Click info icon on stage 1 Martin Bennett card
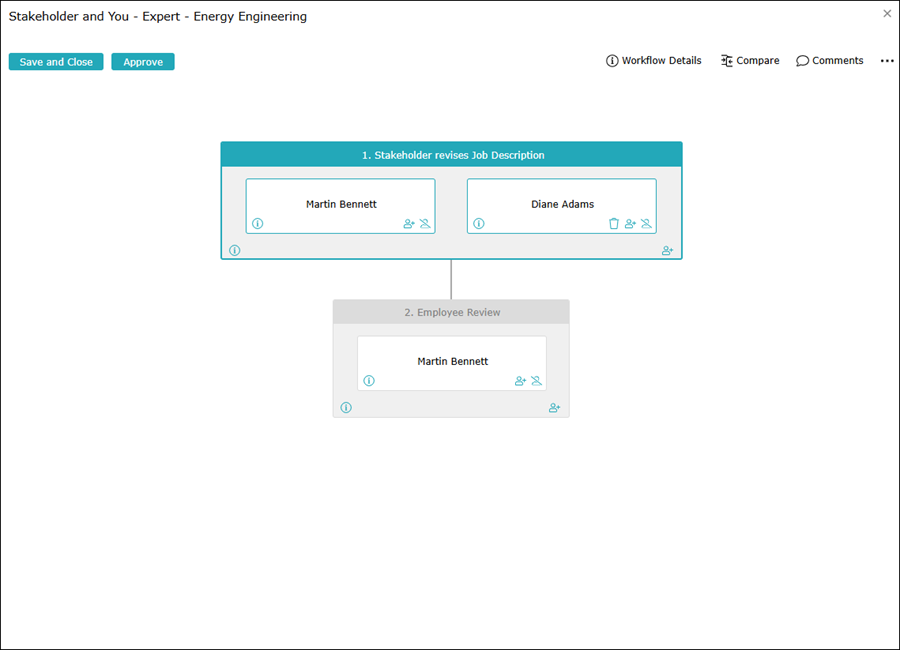 click(x=257, y=224)
